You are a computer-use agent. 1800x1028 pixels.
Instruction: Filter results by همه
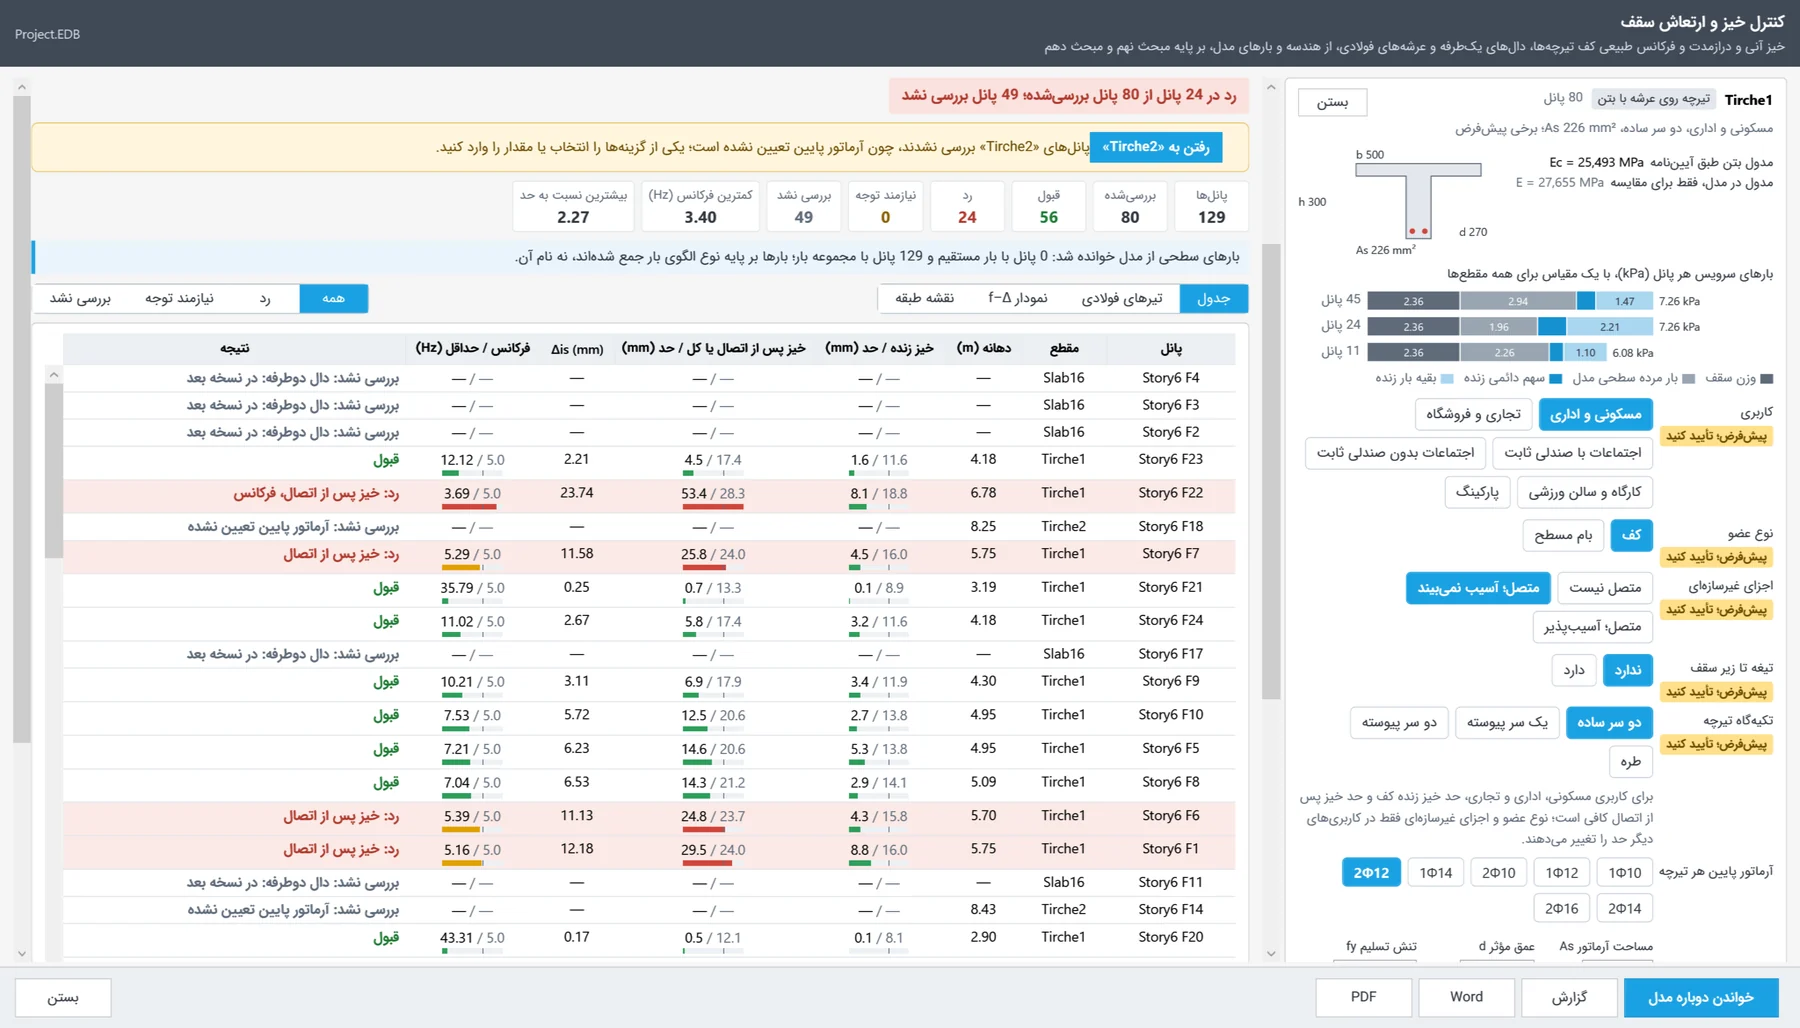pos(333,298)
